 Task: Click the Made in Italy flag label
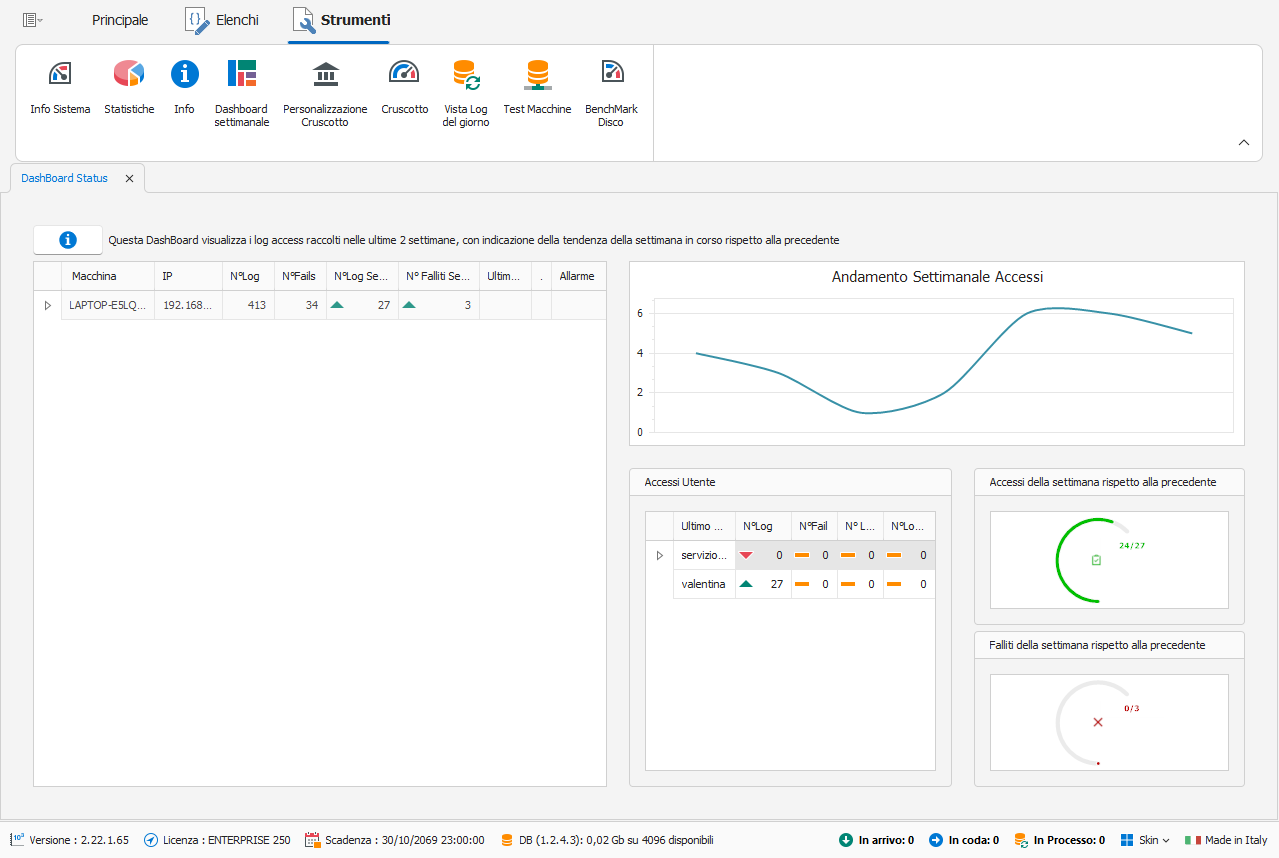pos(1226,840)
